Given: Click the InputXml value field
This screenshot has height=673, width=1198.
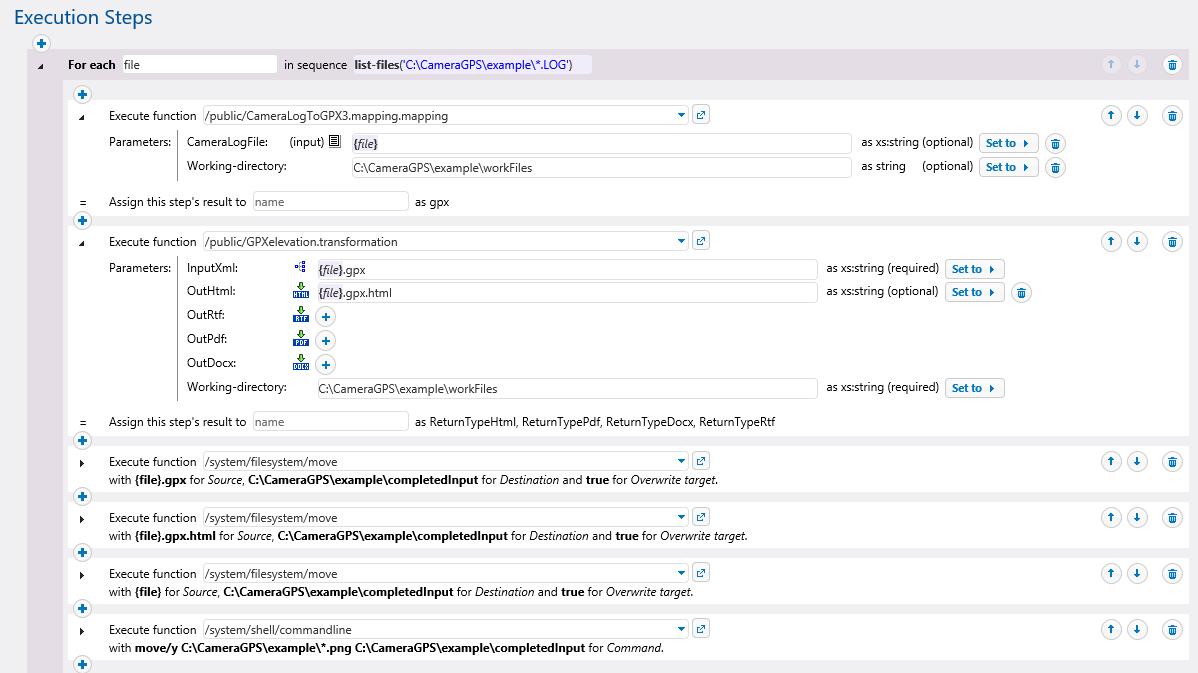Looking at the screenshot, I should point(567,270).
